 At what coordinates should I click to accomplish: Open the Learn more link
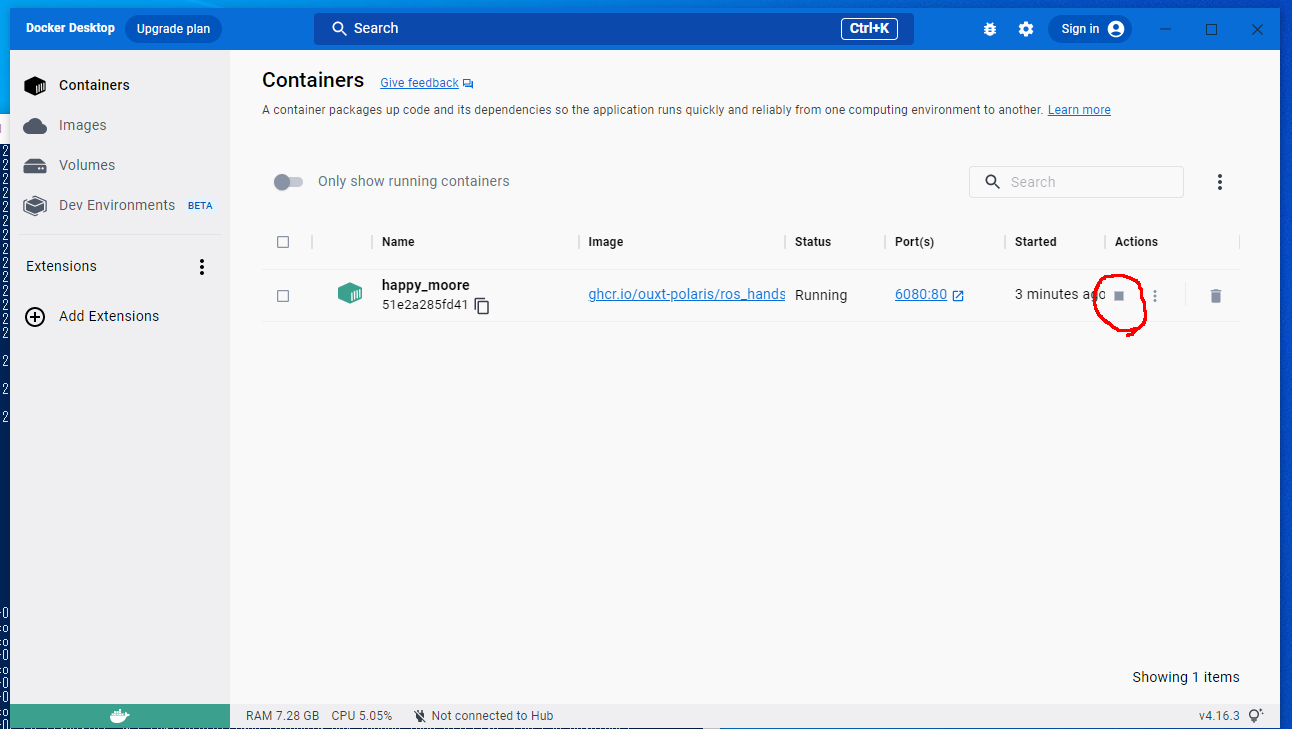1079,110
